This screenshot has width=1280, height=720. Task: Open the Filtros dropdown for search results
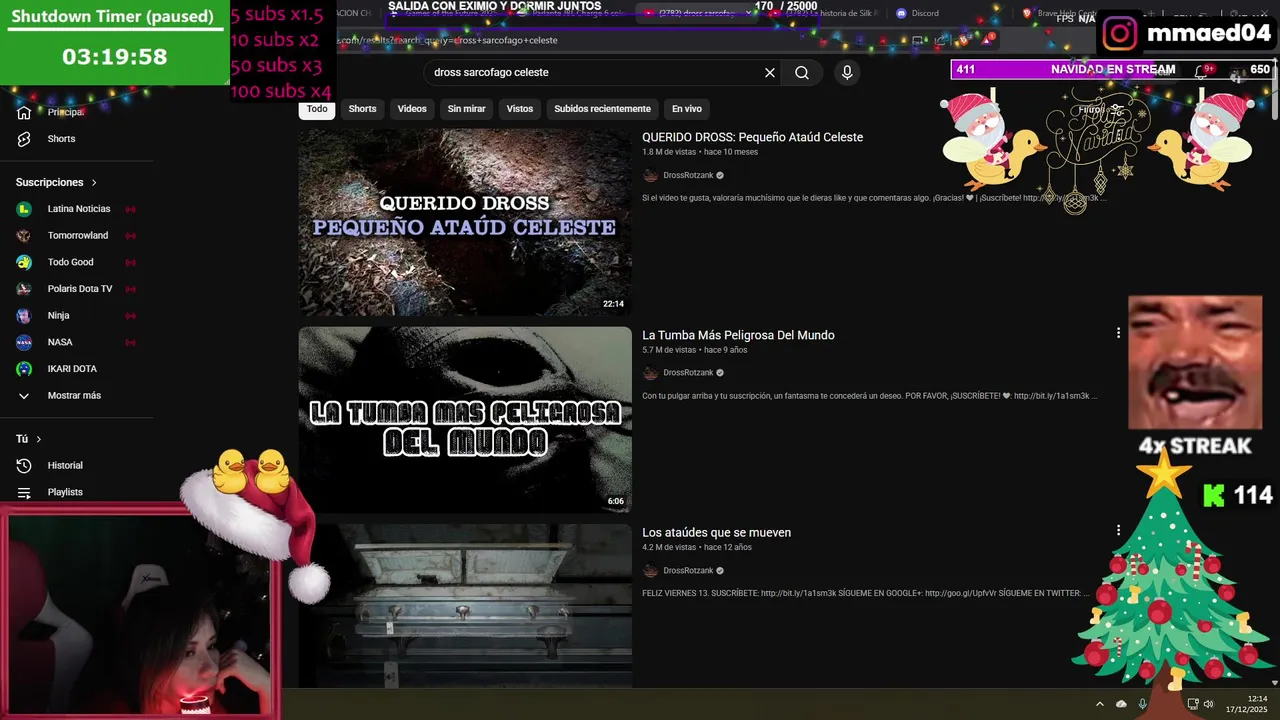1099,109
